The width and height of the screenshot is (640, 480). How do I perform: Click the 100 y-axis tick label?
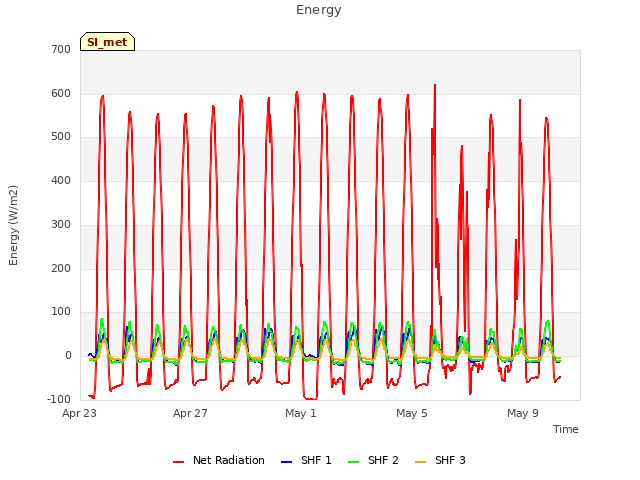coord(61,312)
